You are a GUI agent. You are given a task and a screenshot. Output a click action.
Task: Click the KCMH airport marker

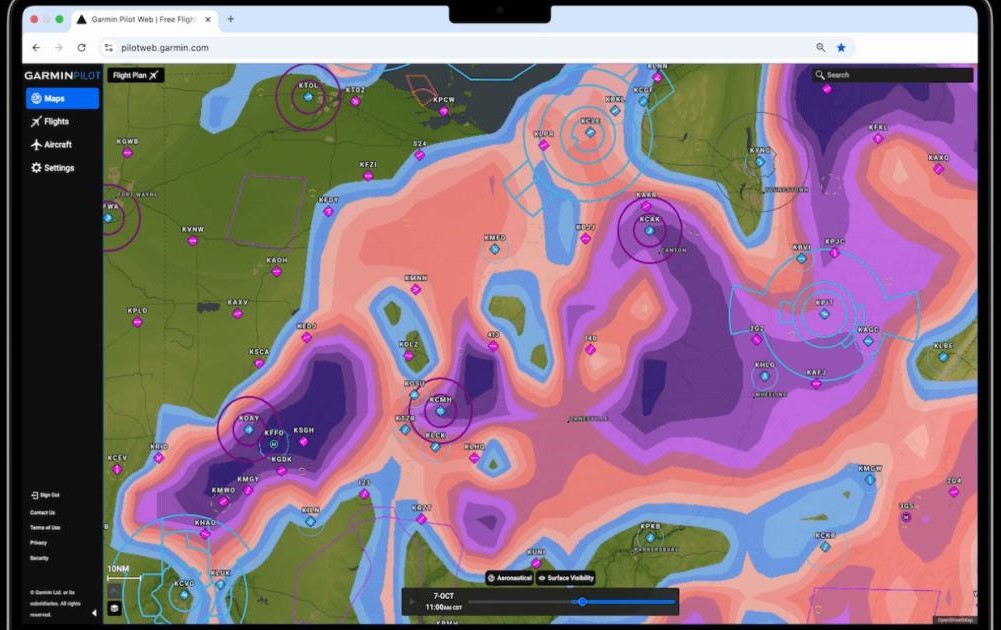coord(439,411)
